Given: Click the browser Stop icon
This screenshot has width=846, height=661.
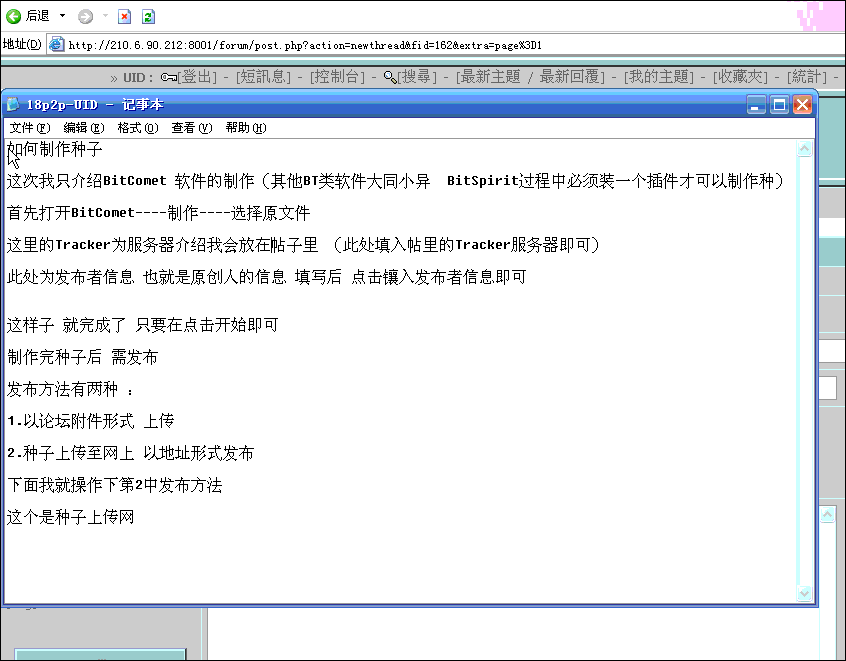Looking at the screenshot, I should point(125,17).
